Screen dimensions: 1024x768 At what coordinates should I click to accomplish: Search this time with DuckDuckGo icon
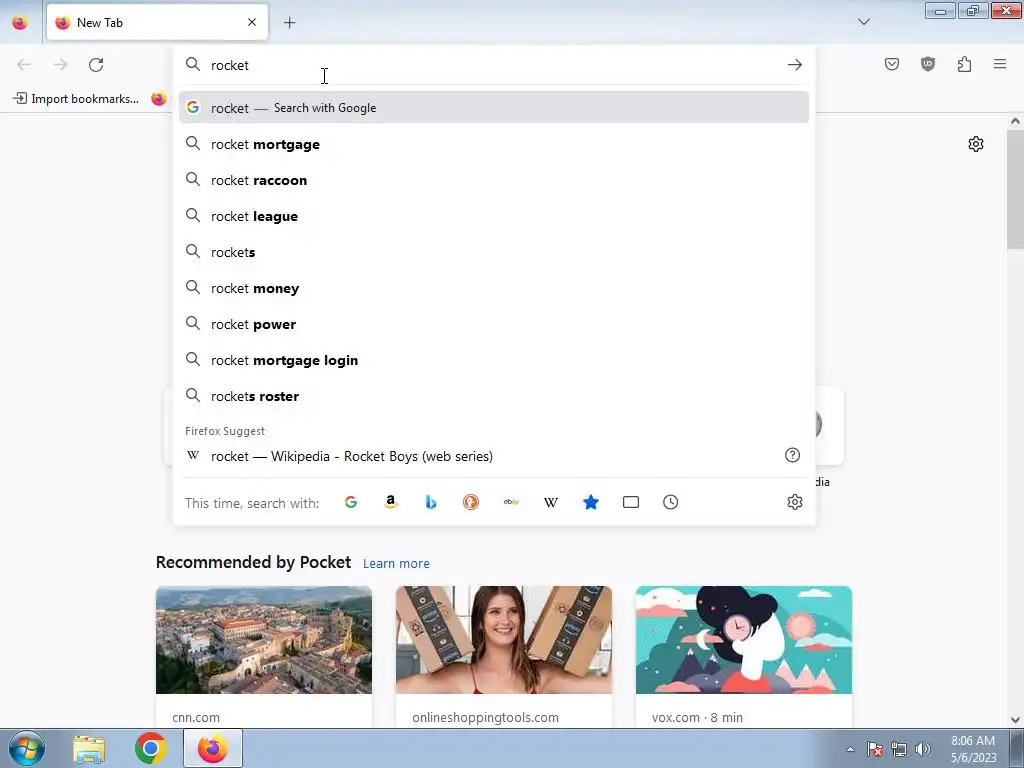pos(471,502)
